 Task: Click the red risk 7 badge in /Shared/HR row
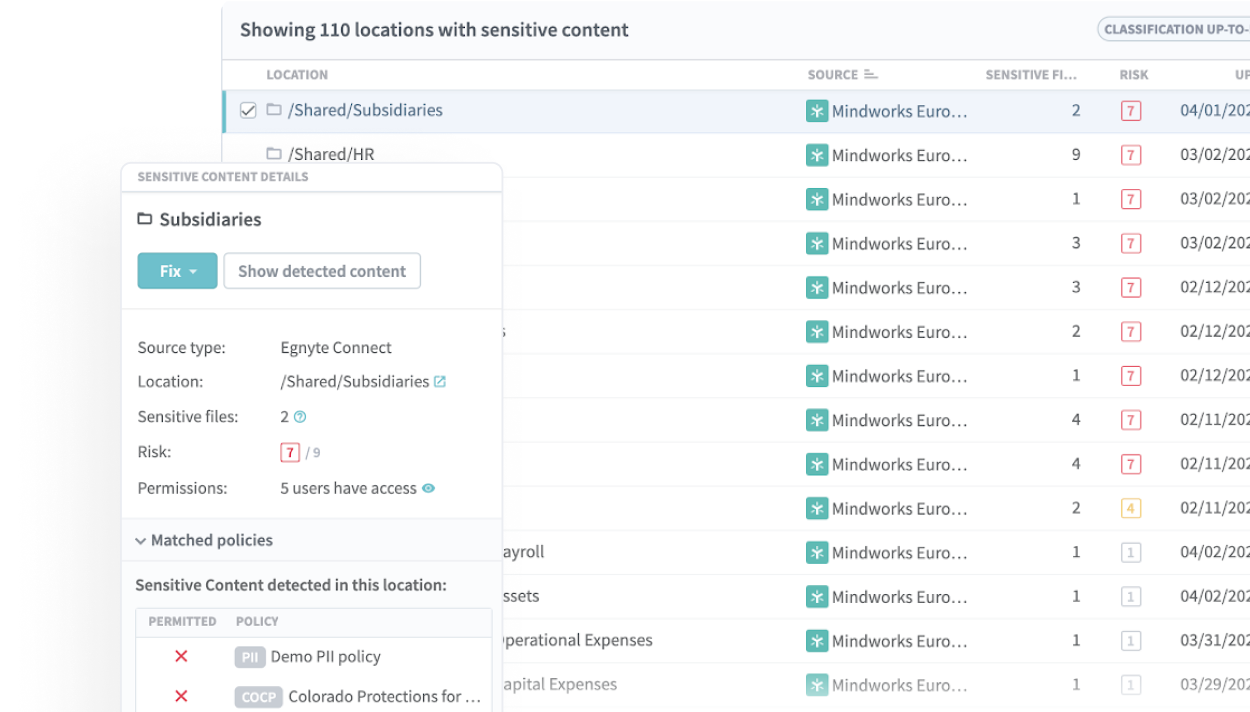(1131, 155)
